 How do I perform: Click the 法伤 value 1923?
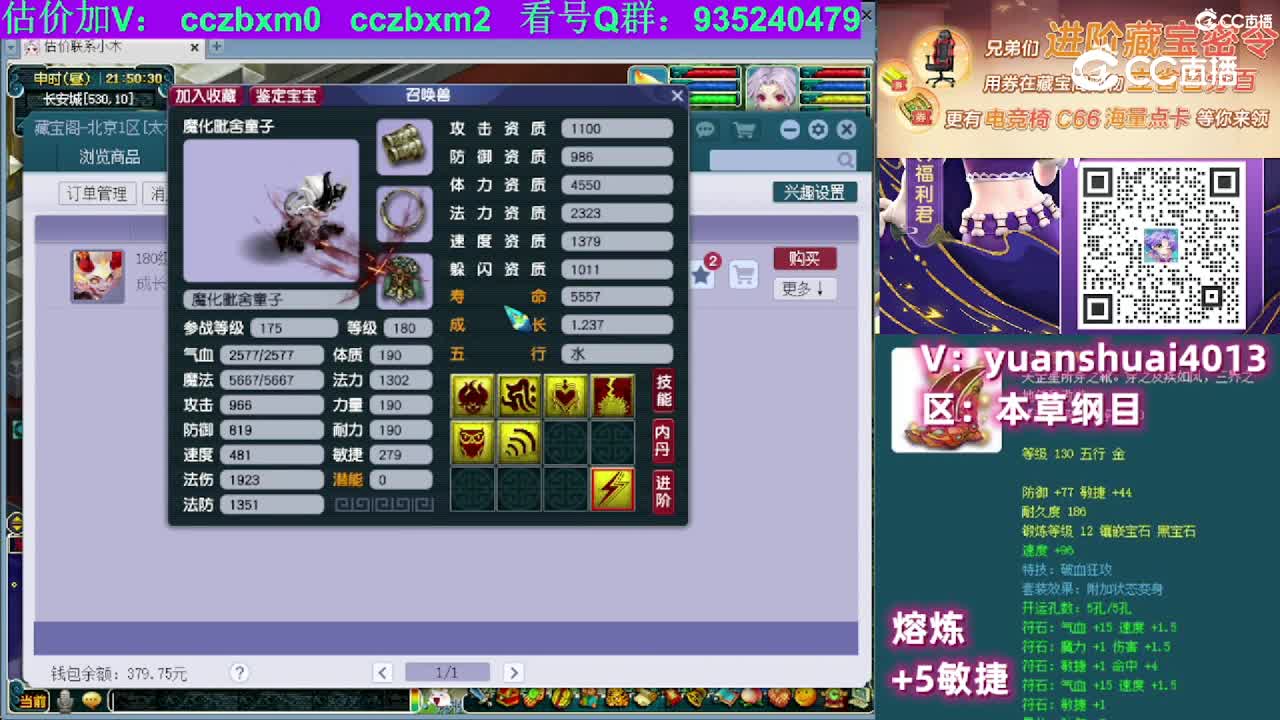[x=271, y=480]
